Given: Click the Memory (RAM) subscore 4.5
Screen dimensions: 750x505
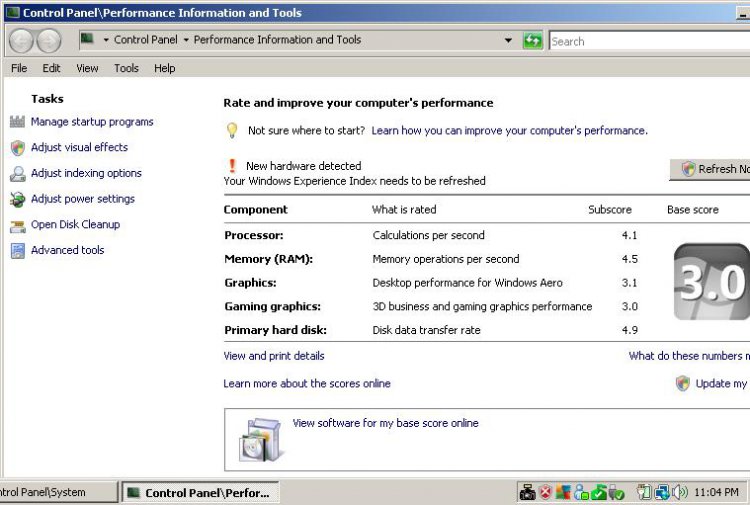Looking at the screenshot, I should (x=629, y=259).
